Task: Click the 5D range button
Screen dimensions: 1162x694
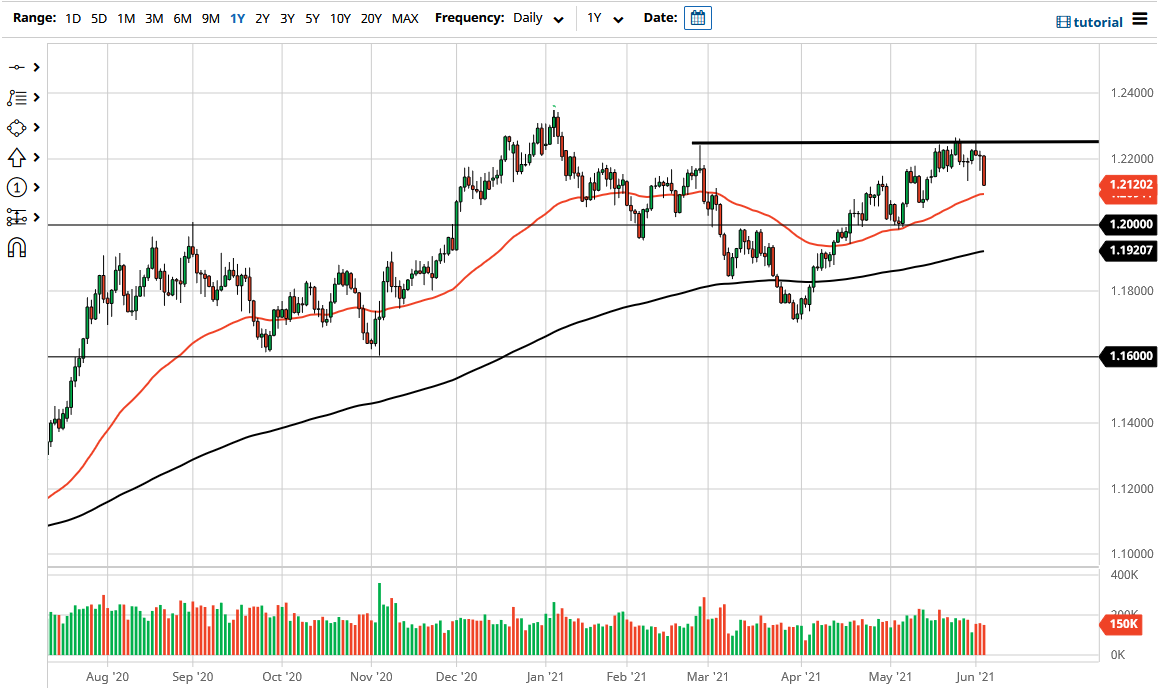Action: [98, 18]
